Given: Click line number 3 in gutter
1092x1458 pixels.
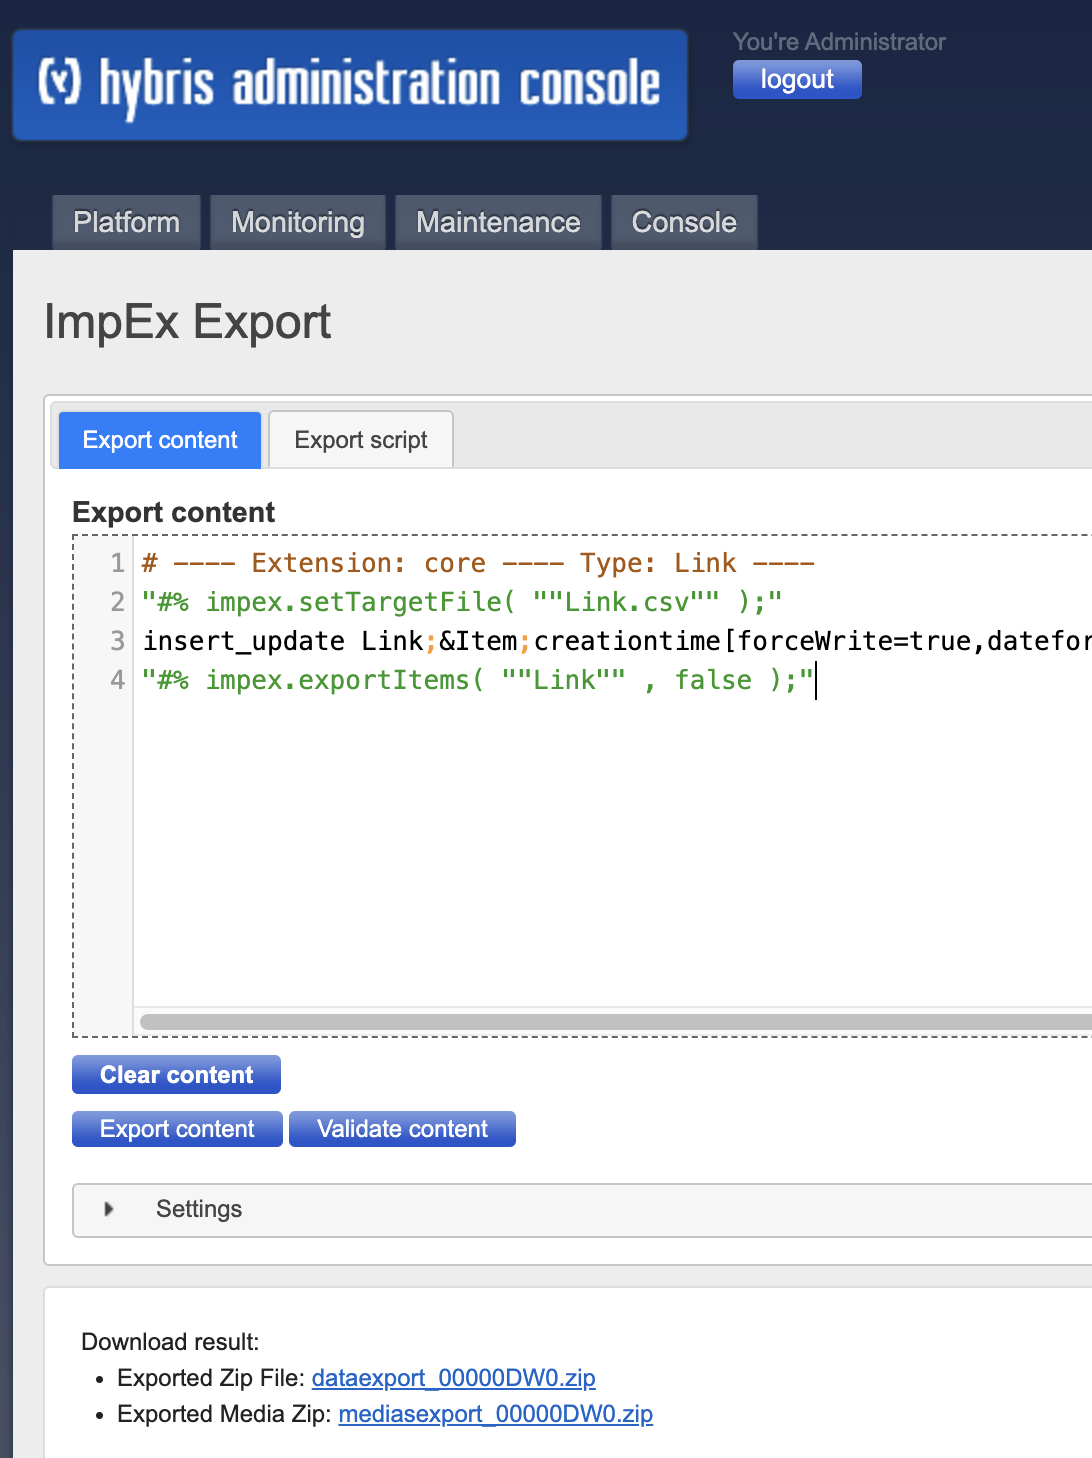Looking at the screenshot, I should point(117,641).
